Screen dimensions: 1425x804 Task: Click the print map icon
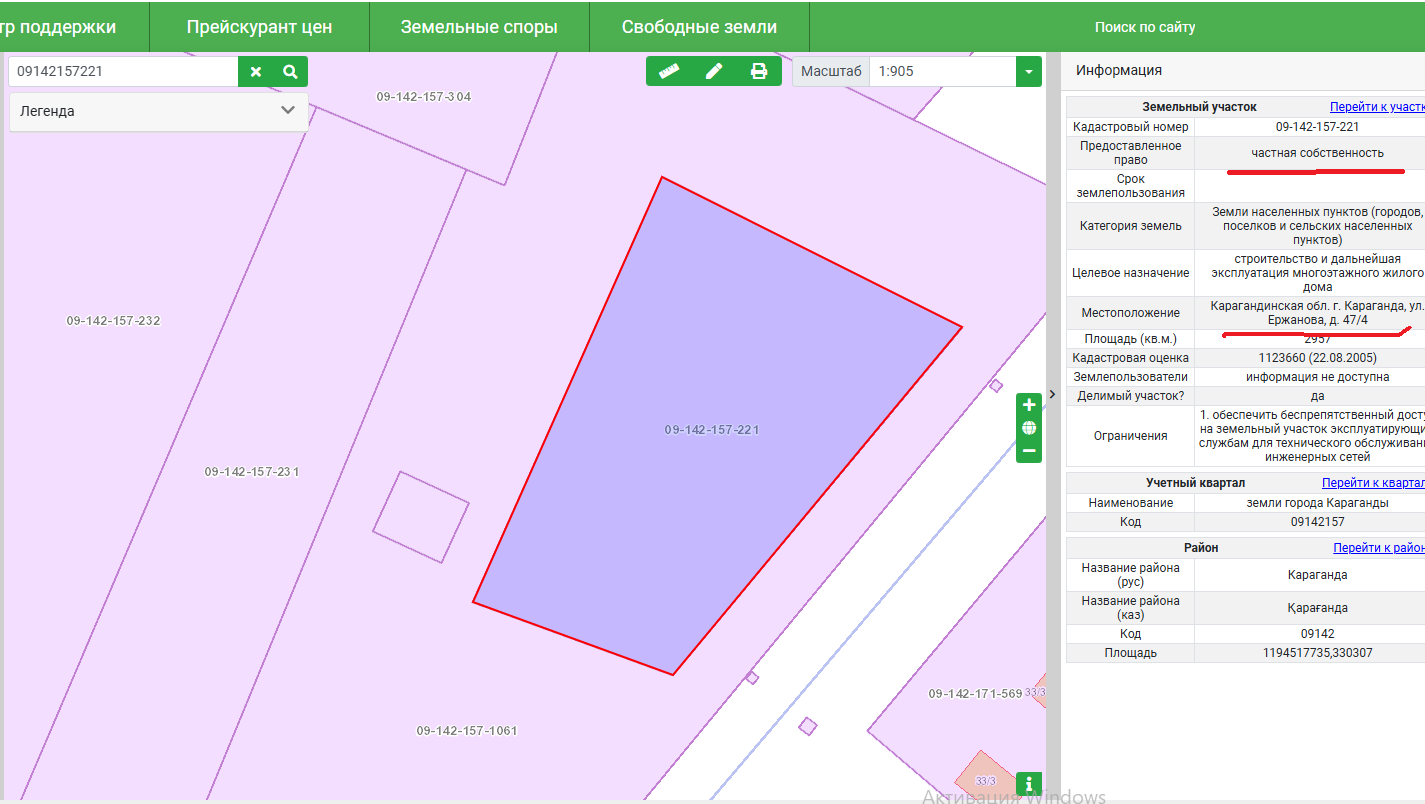(x=759, y=71)
